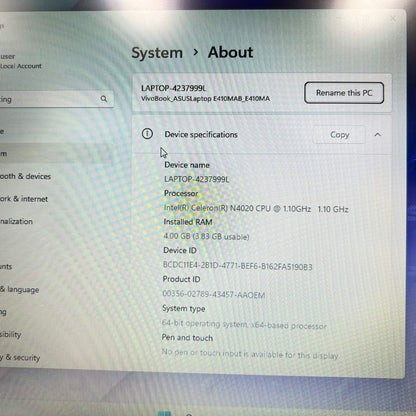Viewport: 416px width, 416px height.
Task: Select the user Local Account profile
Action: coord(21,61)
